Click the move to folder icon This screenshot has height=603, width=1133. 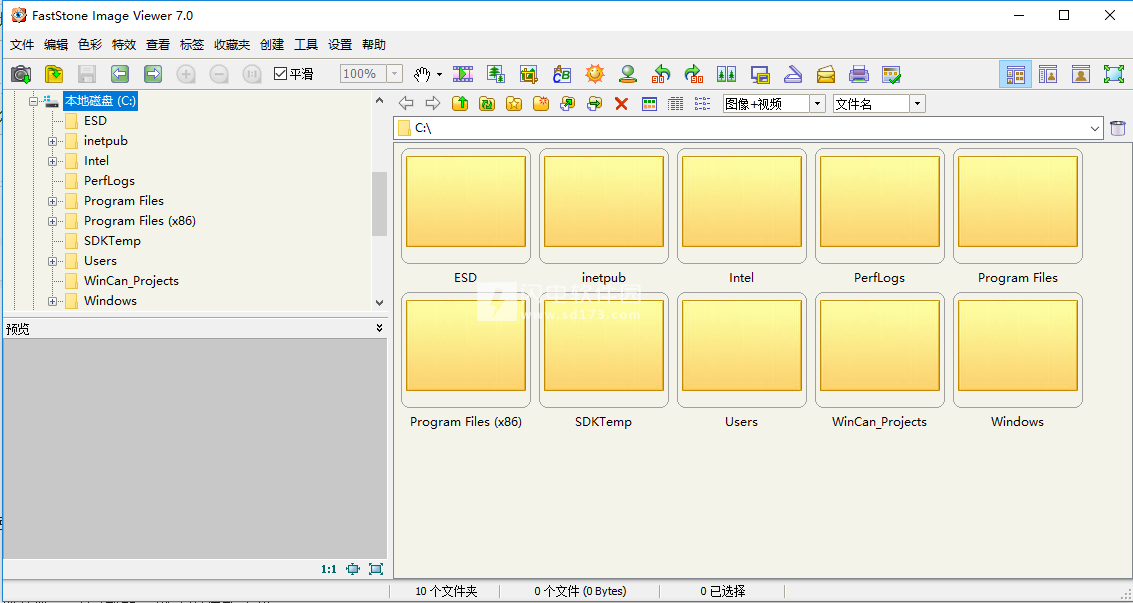594,104
